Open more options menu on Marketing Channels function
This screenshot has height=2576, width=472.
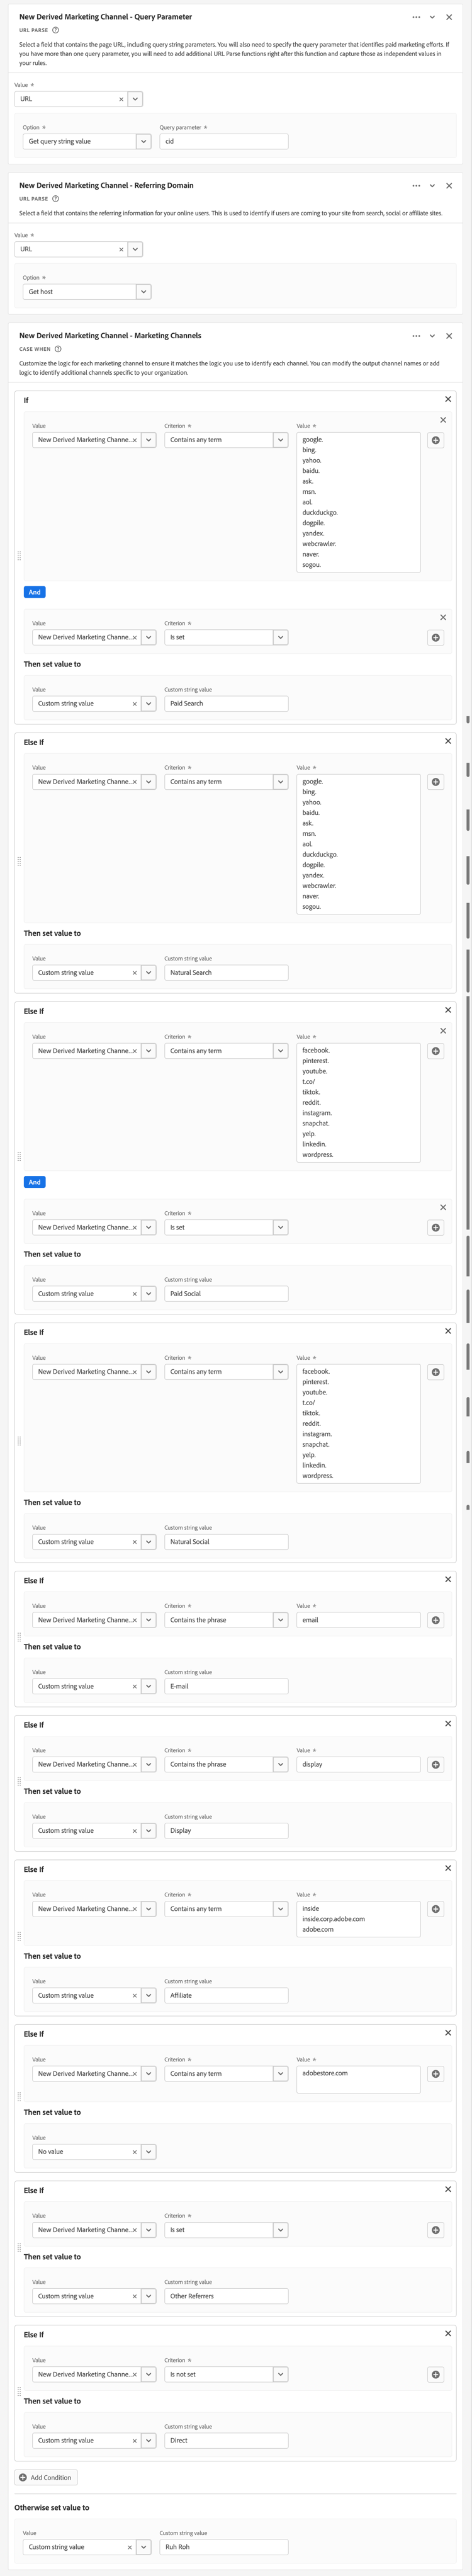[x=417, y=336]
